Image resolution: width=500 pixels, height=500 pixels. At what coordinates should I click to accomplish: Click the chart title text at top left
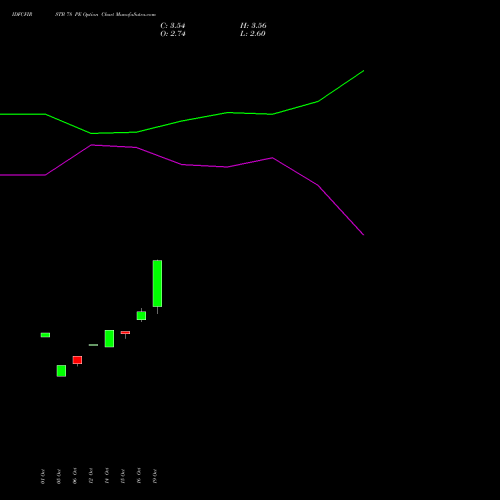pos(84,15)
